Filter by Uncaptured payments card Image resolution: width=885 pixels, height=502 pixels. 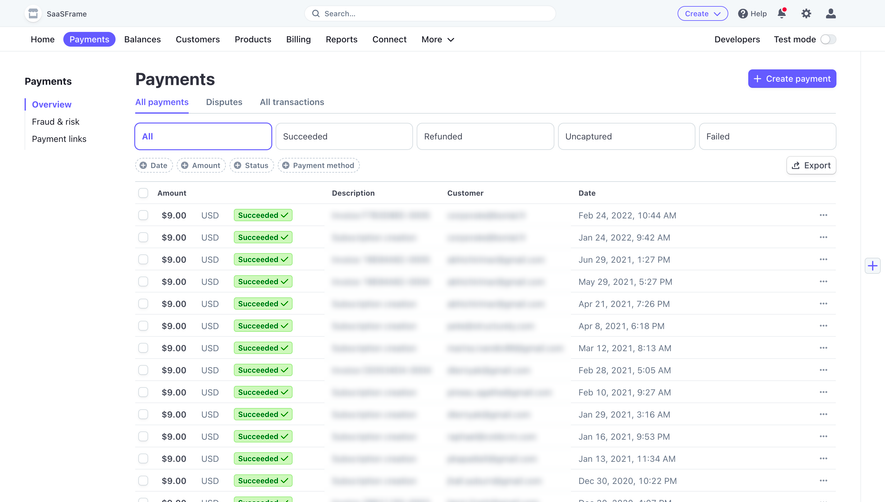tap(626, 137)
